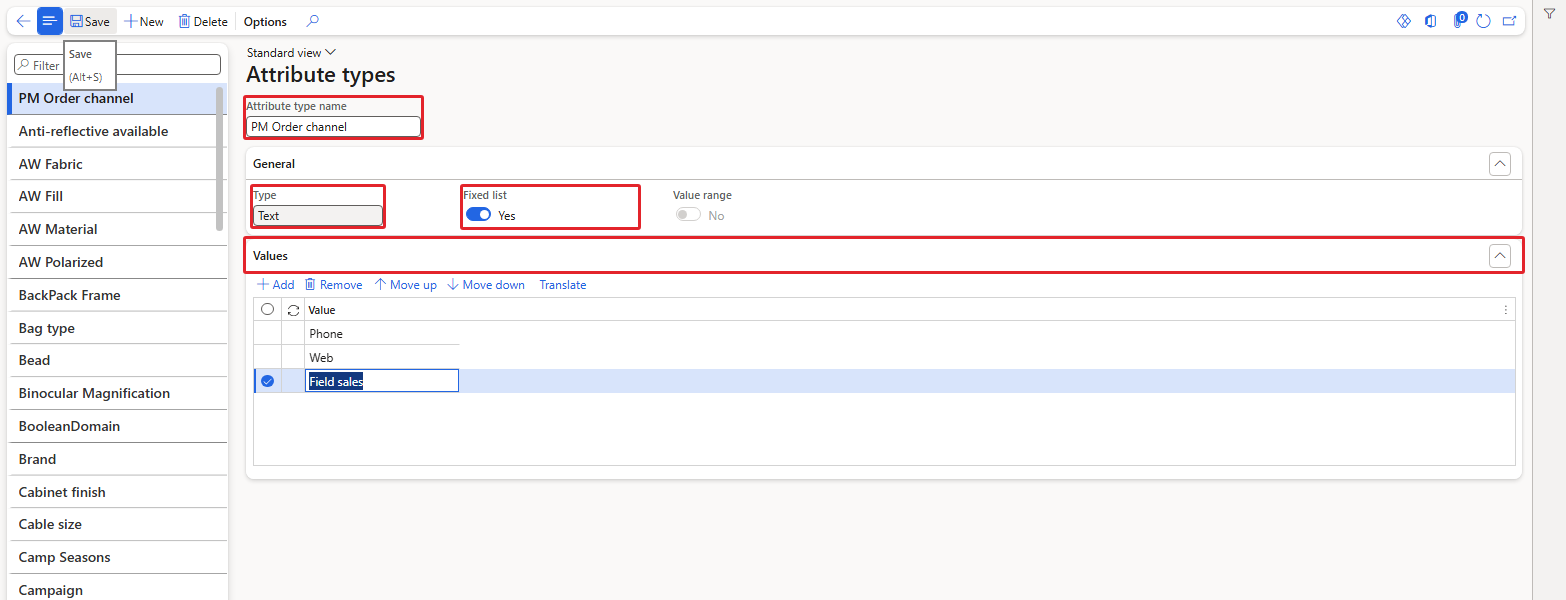
Task: Refresh the page with the refresh icon
Action: point(1484,21)
